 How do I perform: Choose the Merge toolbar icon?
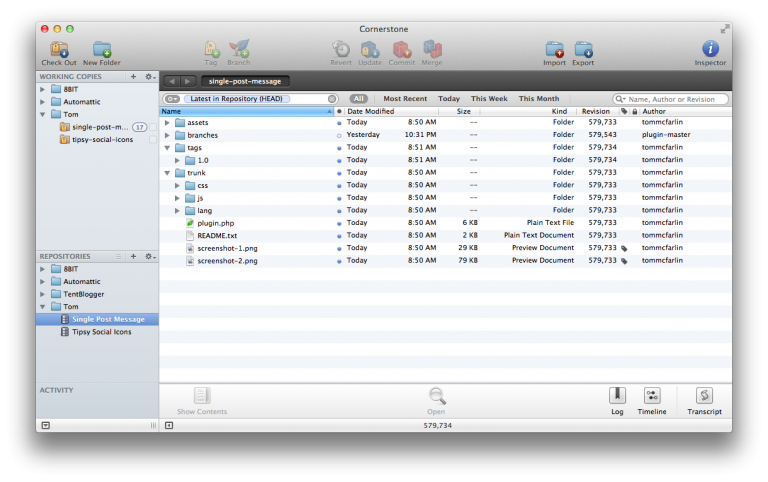(x=432, y=50)
